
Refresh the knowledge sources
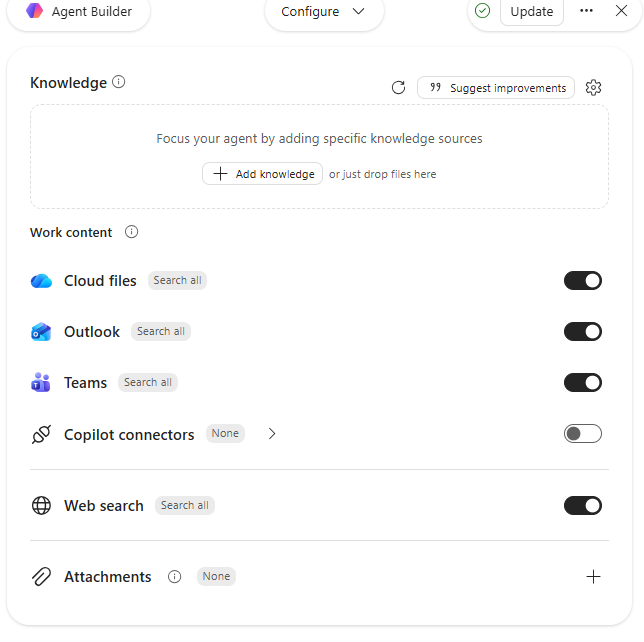coord(398,87)
